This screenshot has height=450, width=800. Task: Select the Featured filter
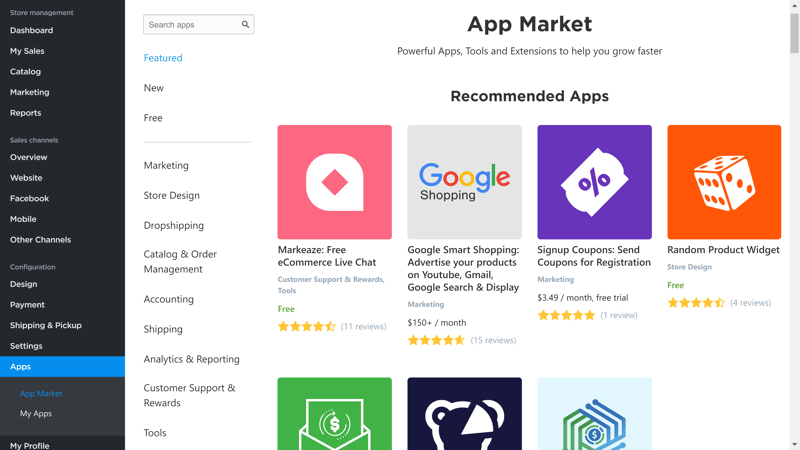click(x=163, y=58)
